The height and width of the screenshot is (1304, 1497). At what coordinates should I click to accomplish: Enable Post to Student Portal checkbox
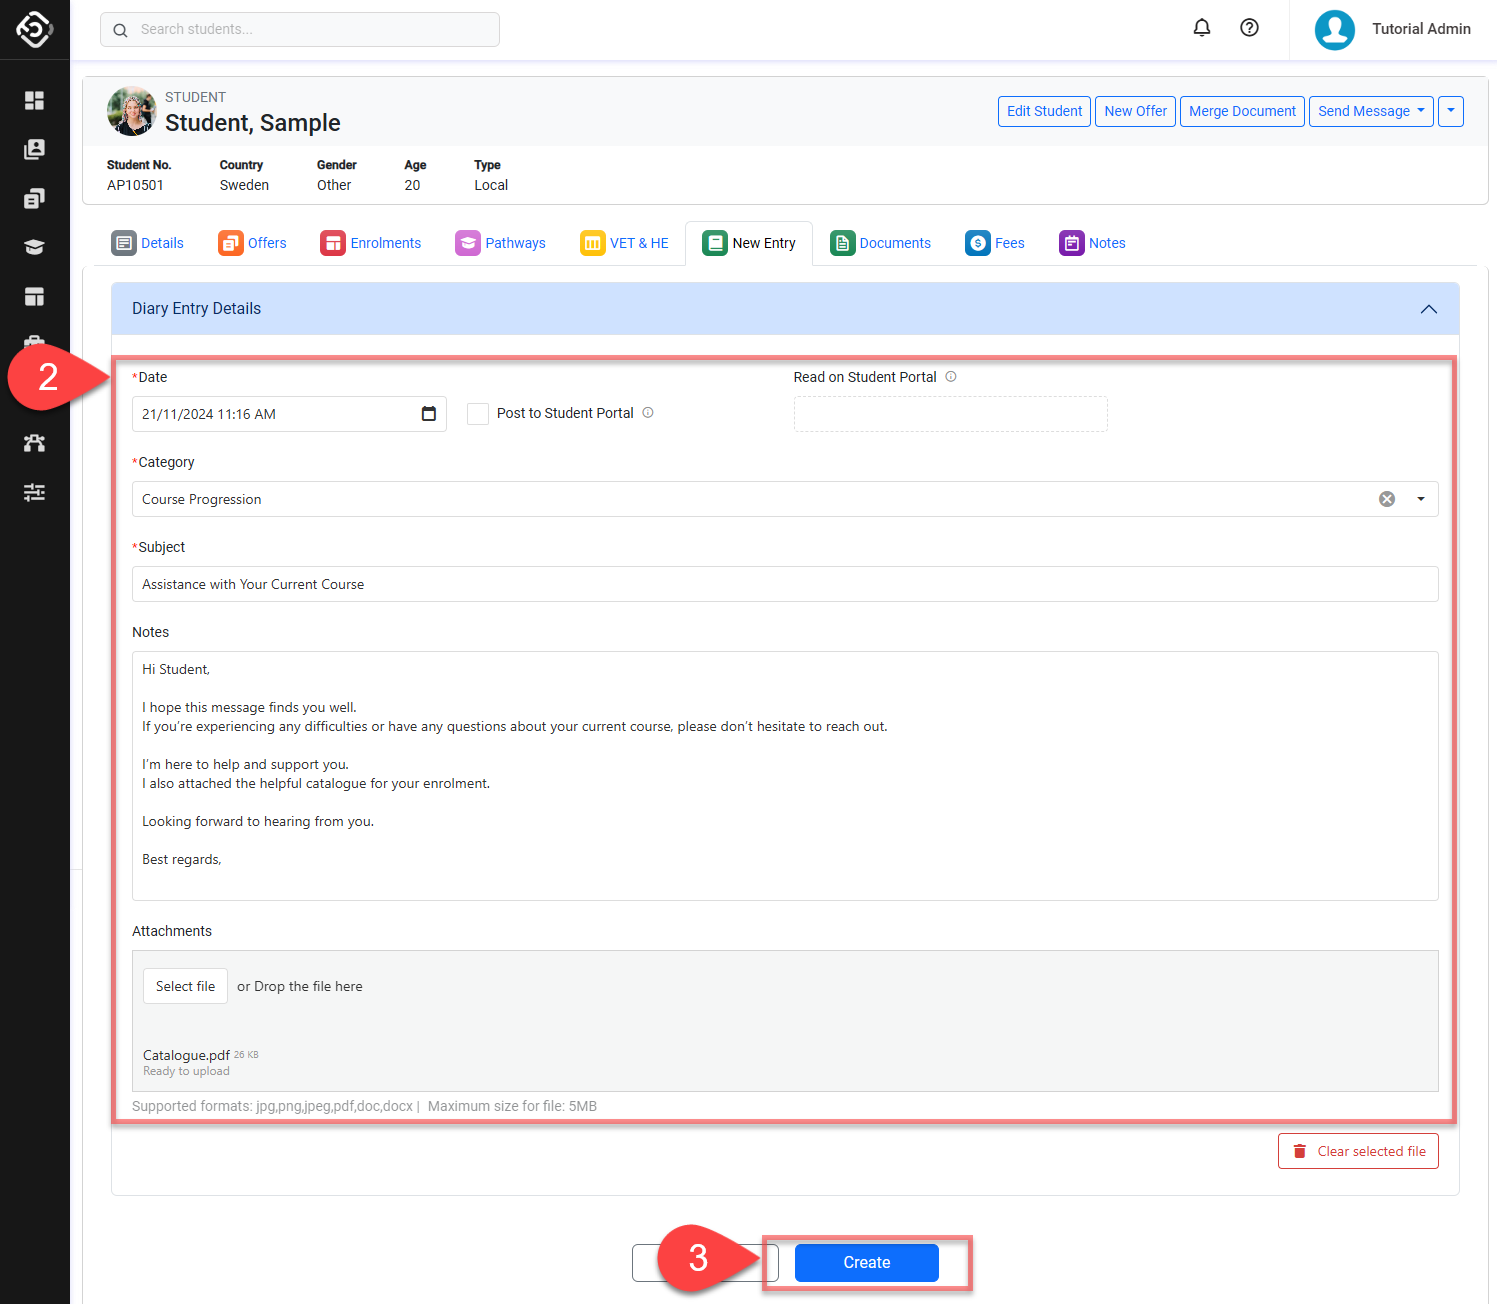pos(478,414)
